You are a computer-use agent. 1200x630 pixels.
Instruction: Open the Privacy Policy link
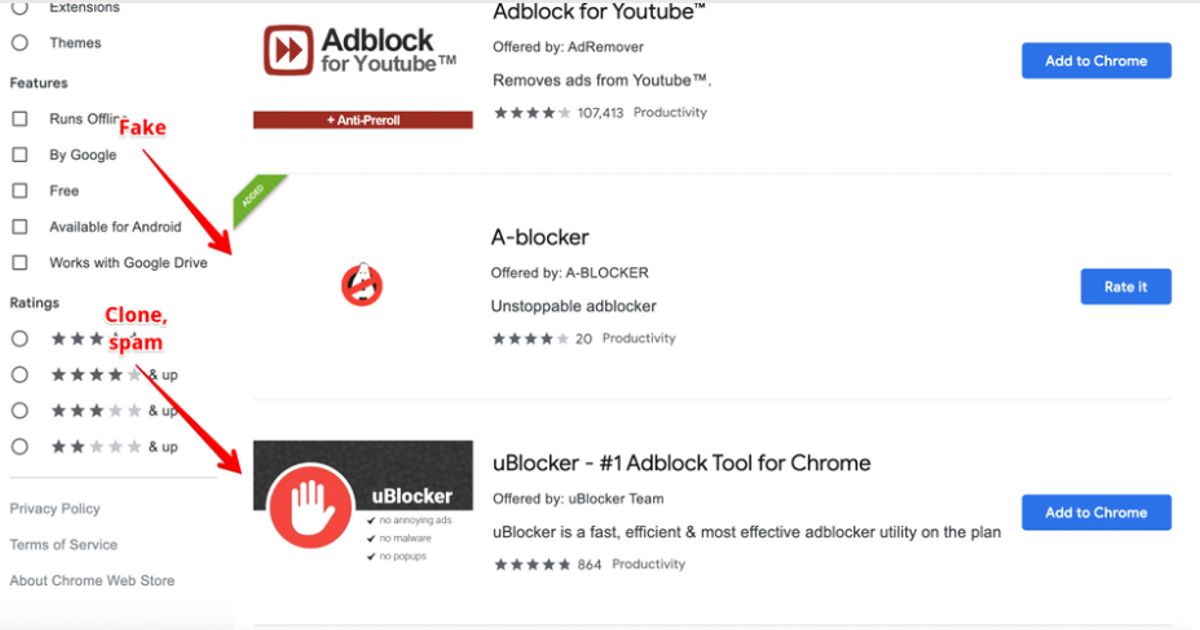point(55,509)
